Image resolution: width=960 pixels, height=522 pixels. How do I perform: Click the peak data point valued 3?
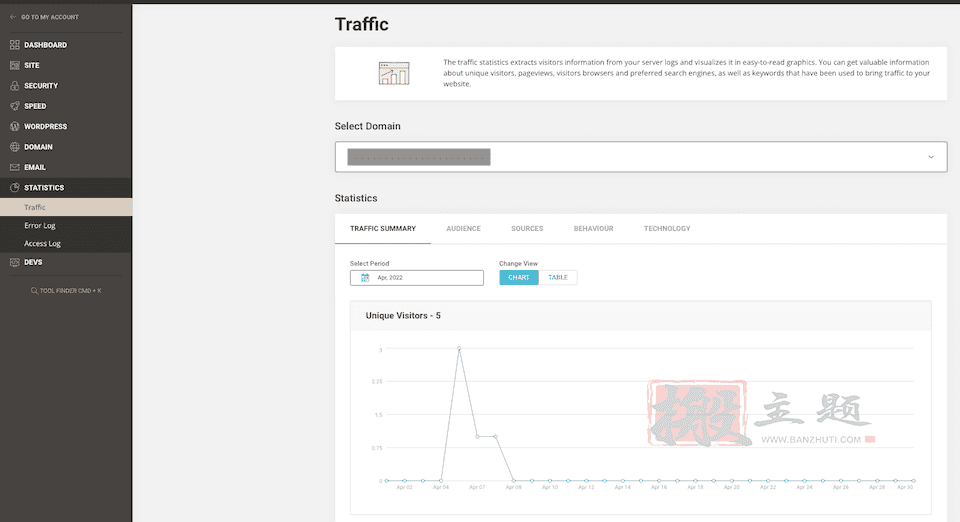coord(459,348)
